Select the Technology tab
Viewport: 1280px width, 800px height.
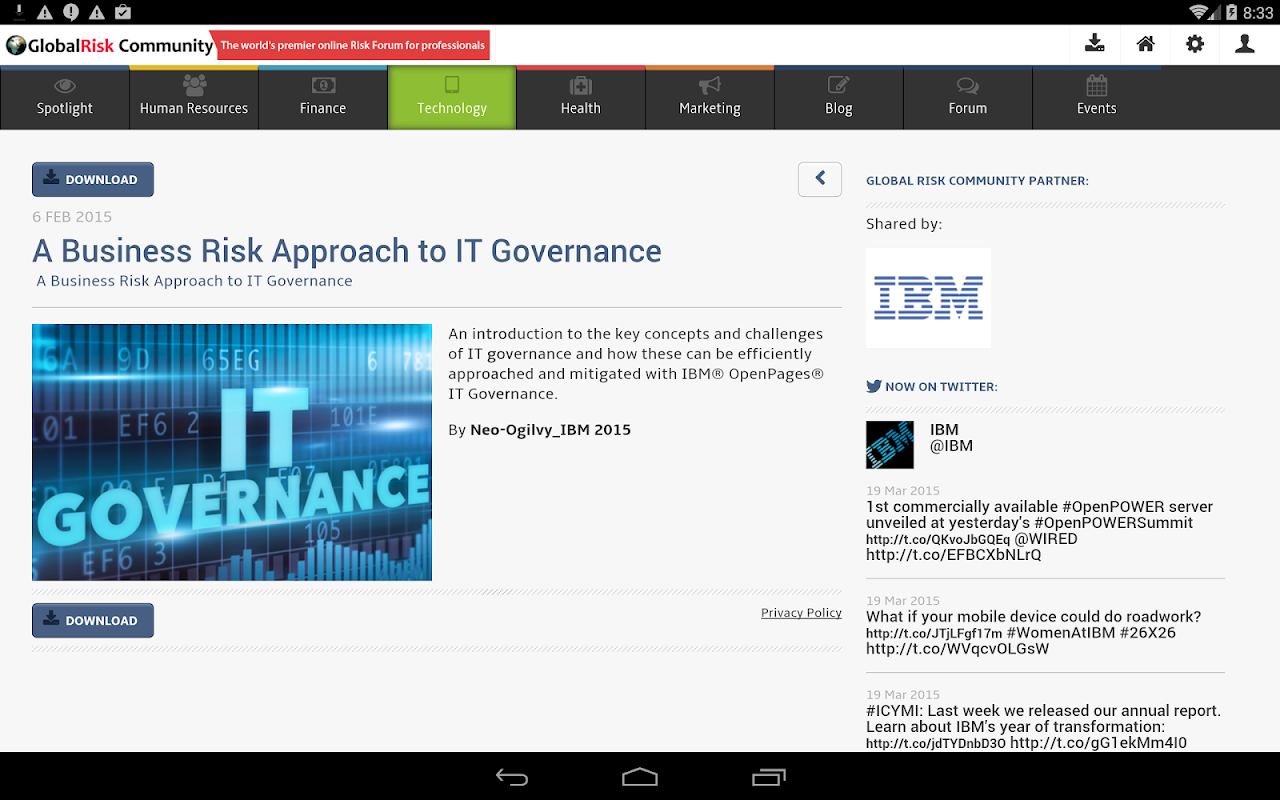452,98
